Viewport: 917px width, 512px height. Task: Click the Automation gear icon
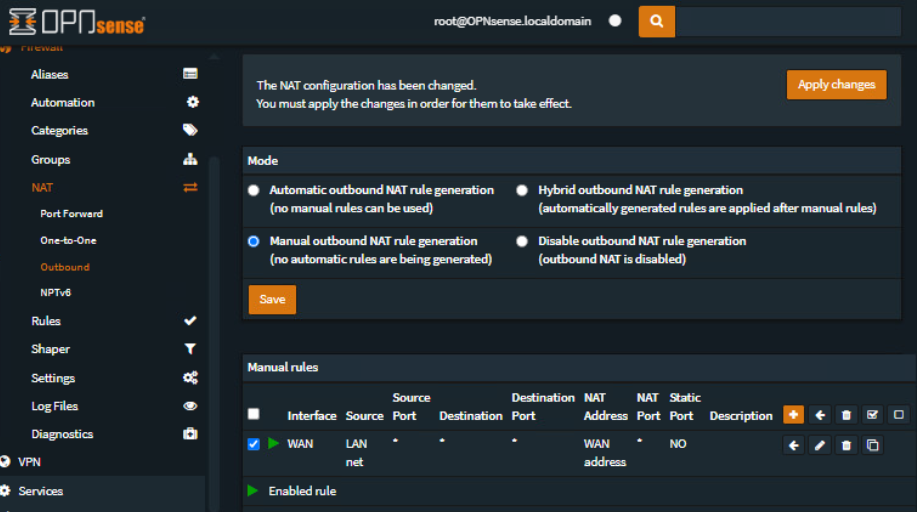tap(192, 102)
